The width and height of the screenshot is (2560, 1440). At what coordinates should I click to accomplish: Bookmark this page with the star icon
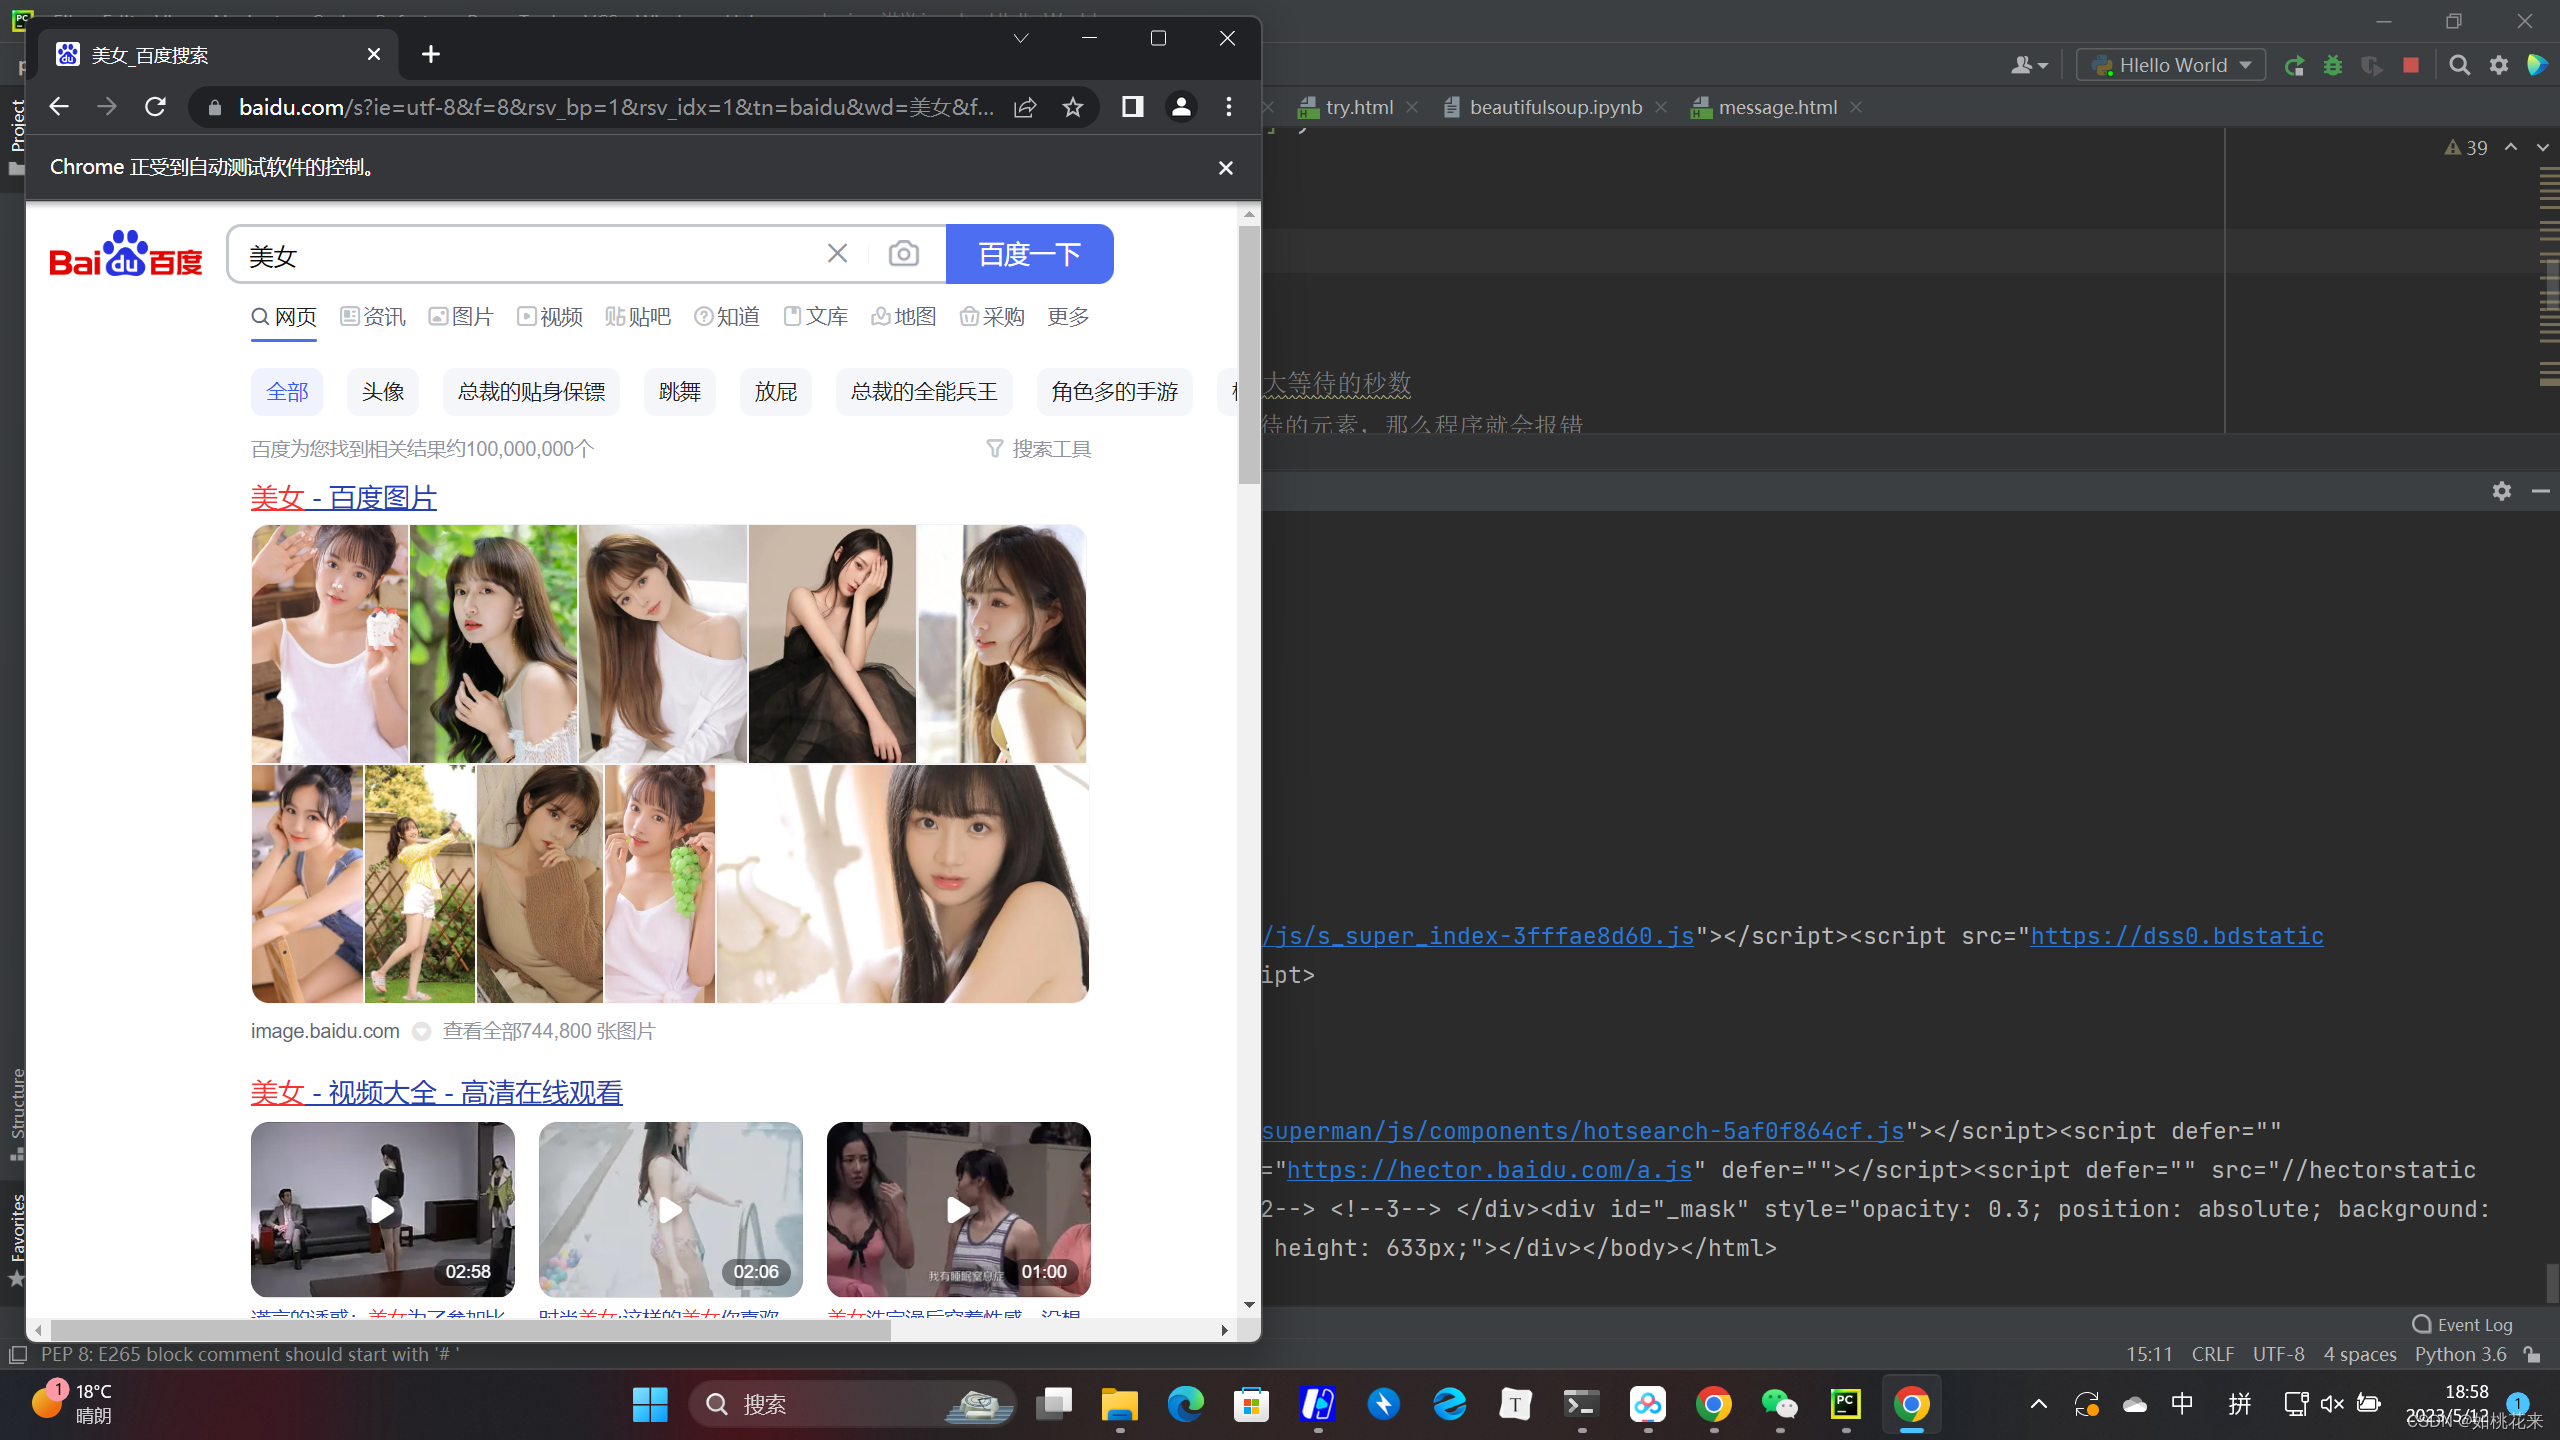pyautogui.click(x=1073, y=107)
